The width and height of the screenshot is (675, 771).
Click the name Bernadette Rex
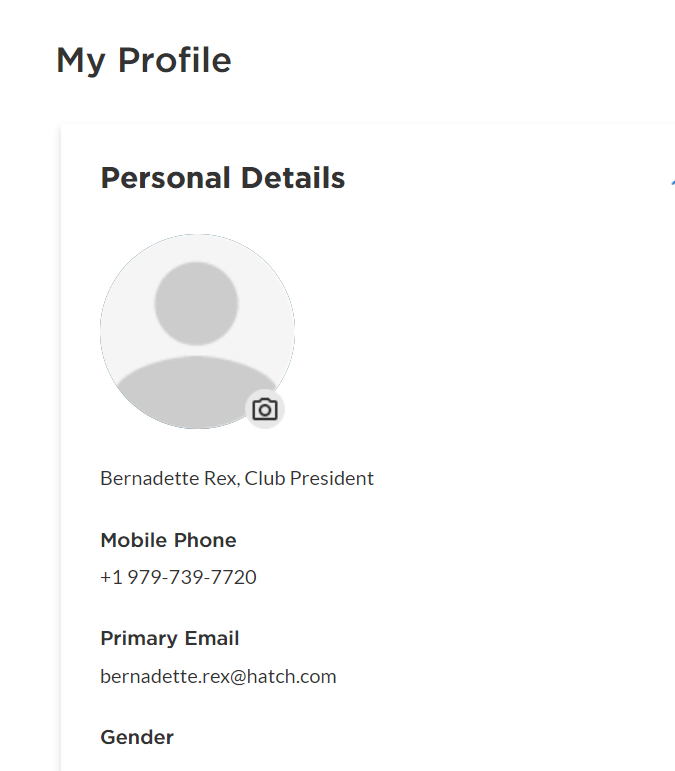coord(170,478)
